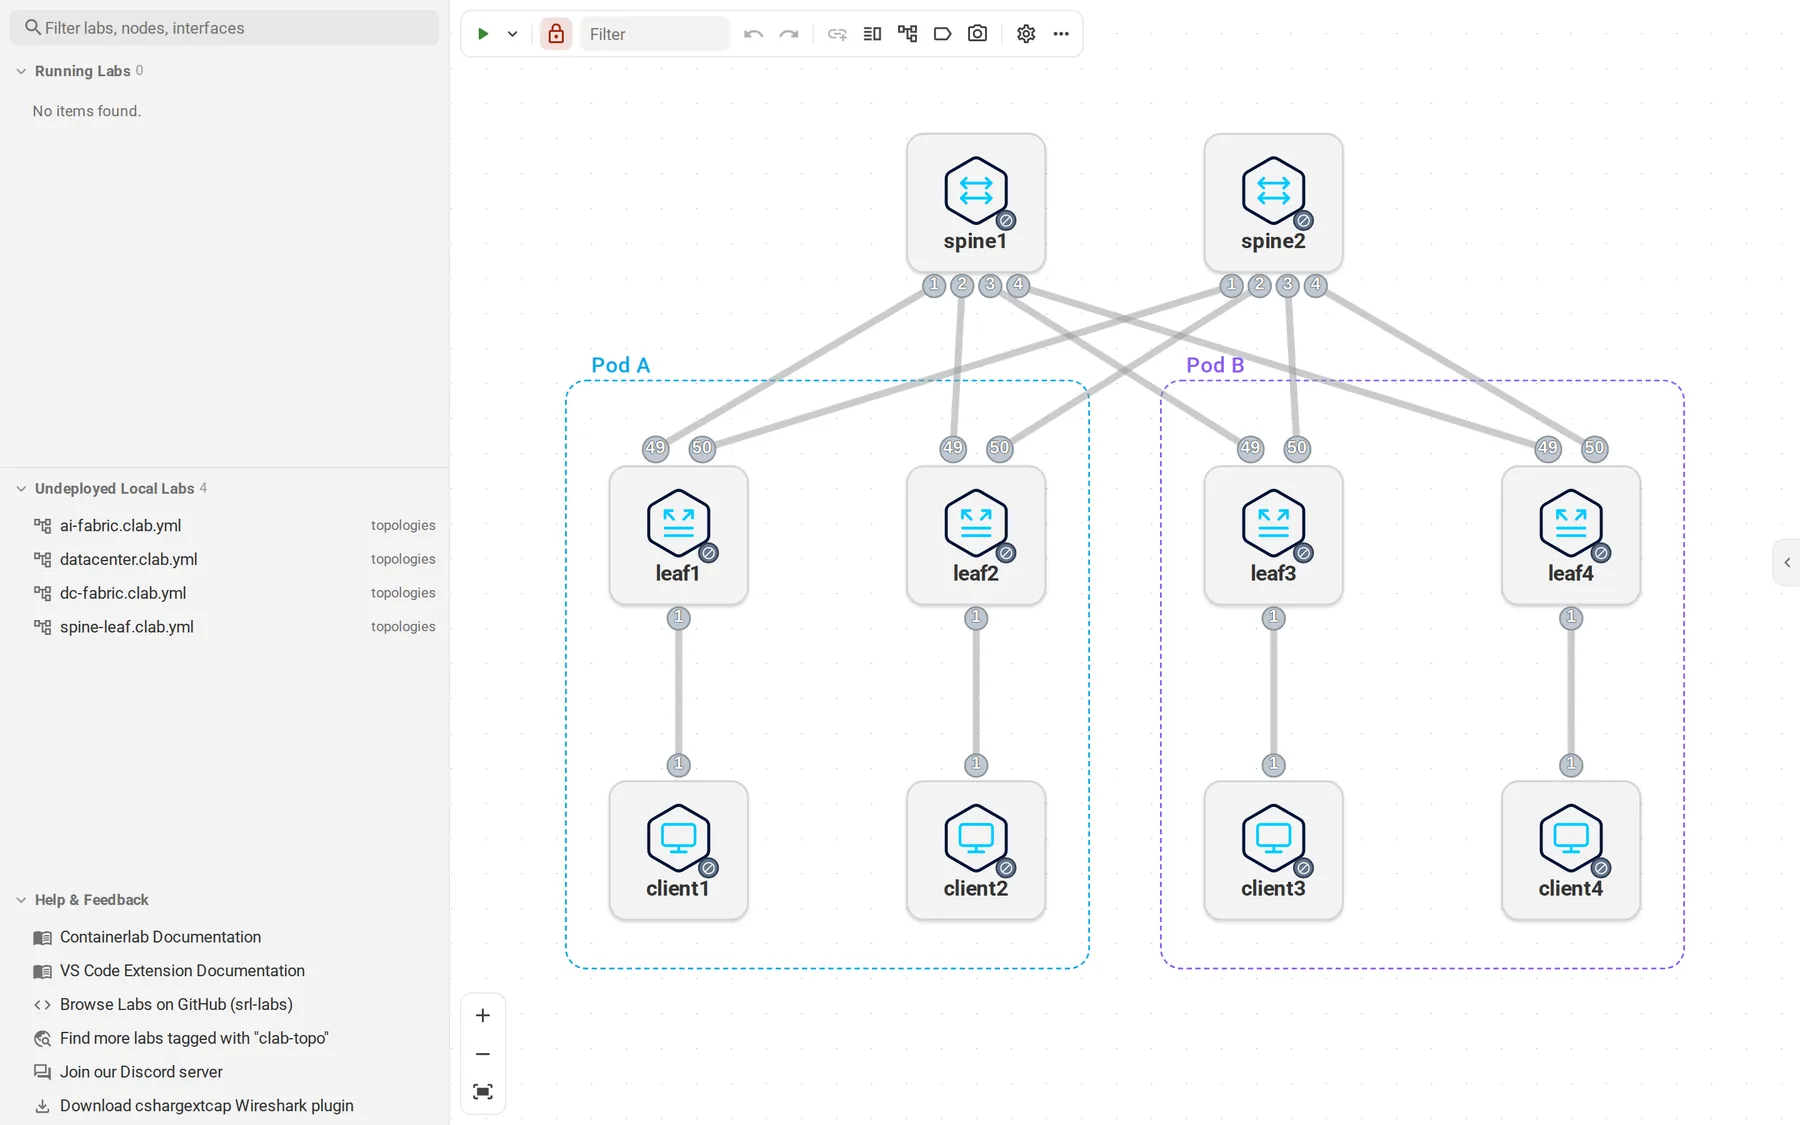Click the fit to view icon

(483, 1092)
